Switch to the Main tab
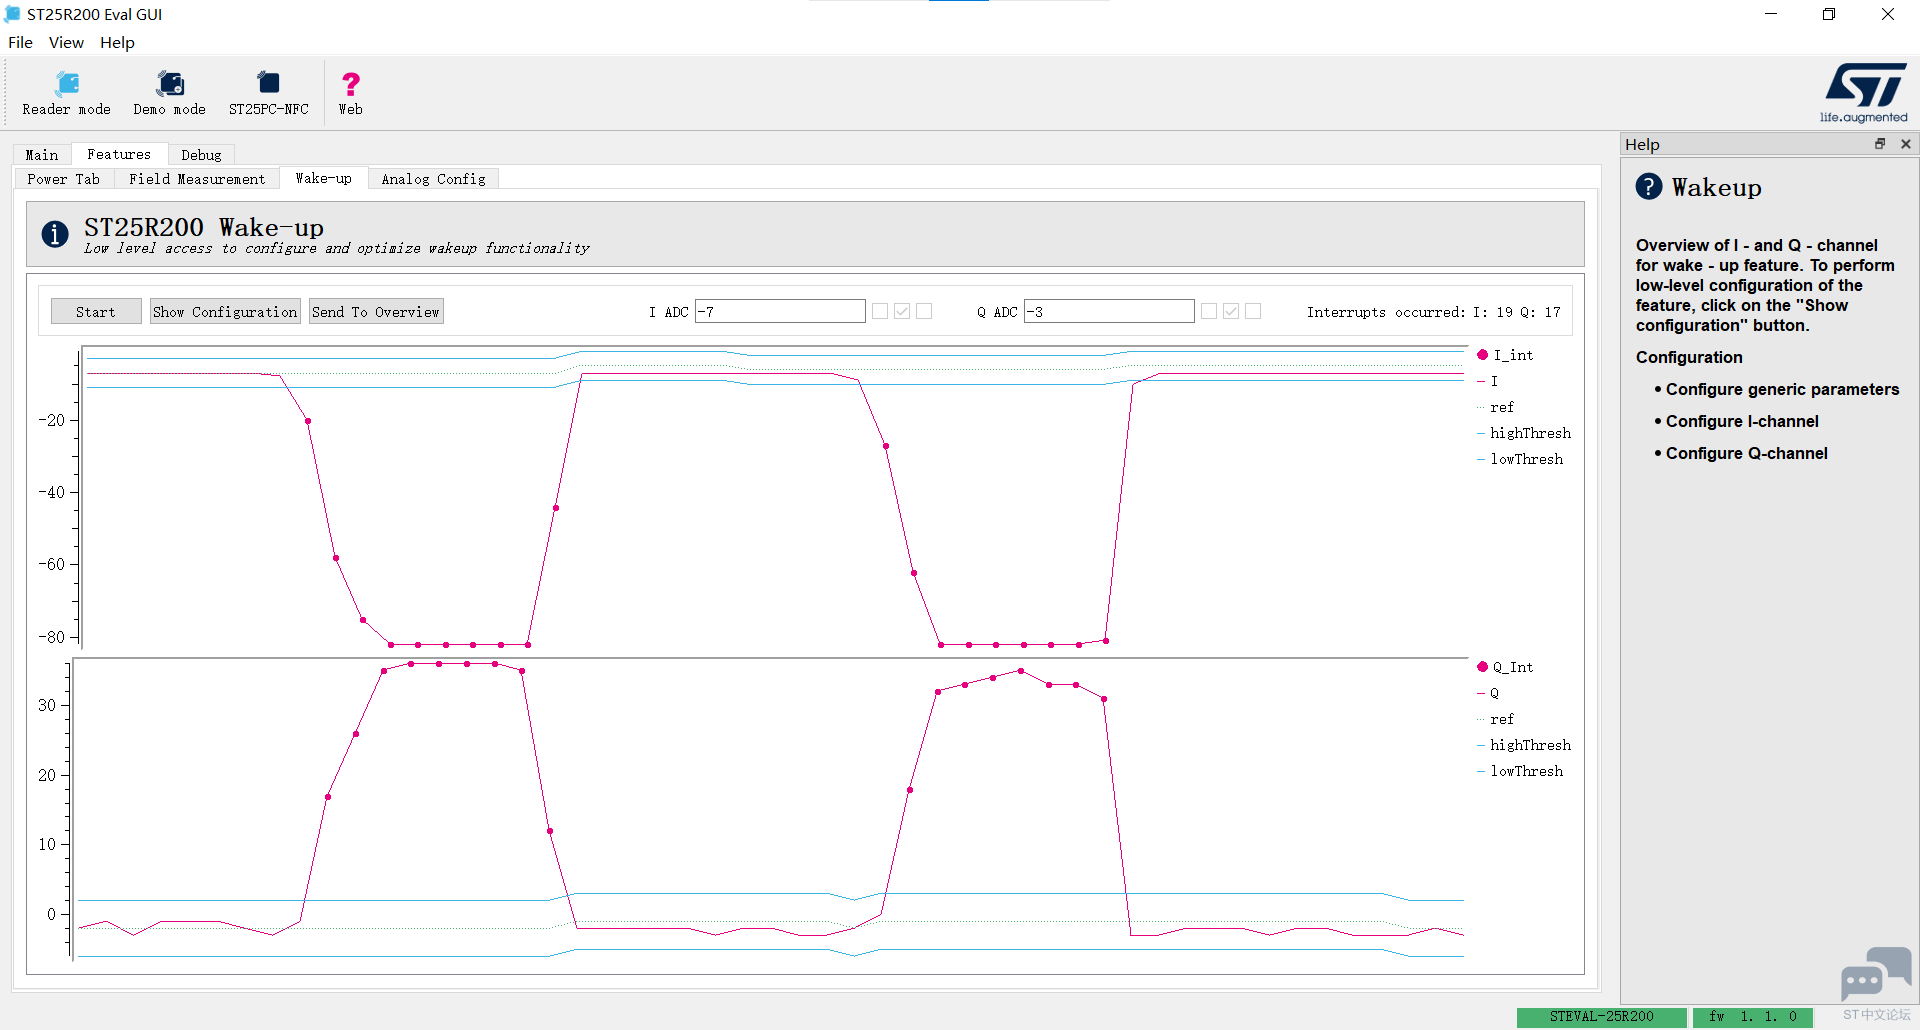Viewport: 1920px width, 1030px height. pyautogui.click(x=42, y=155)
